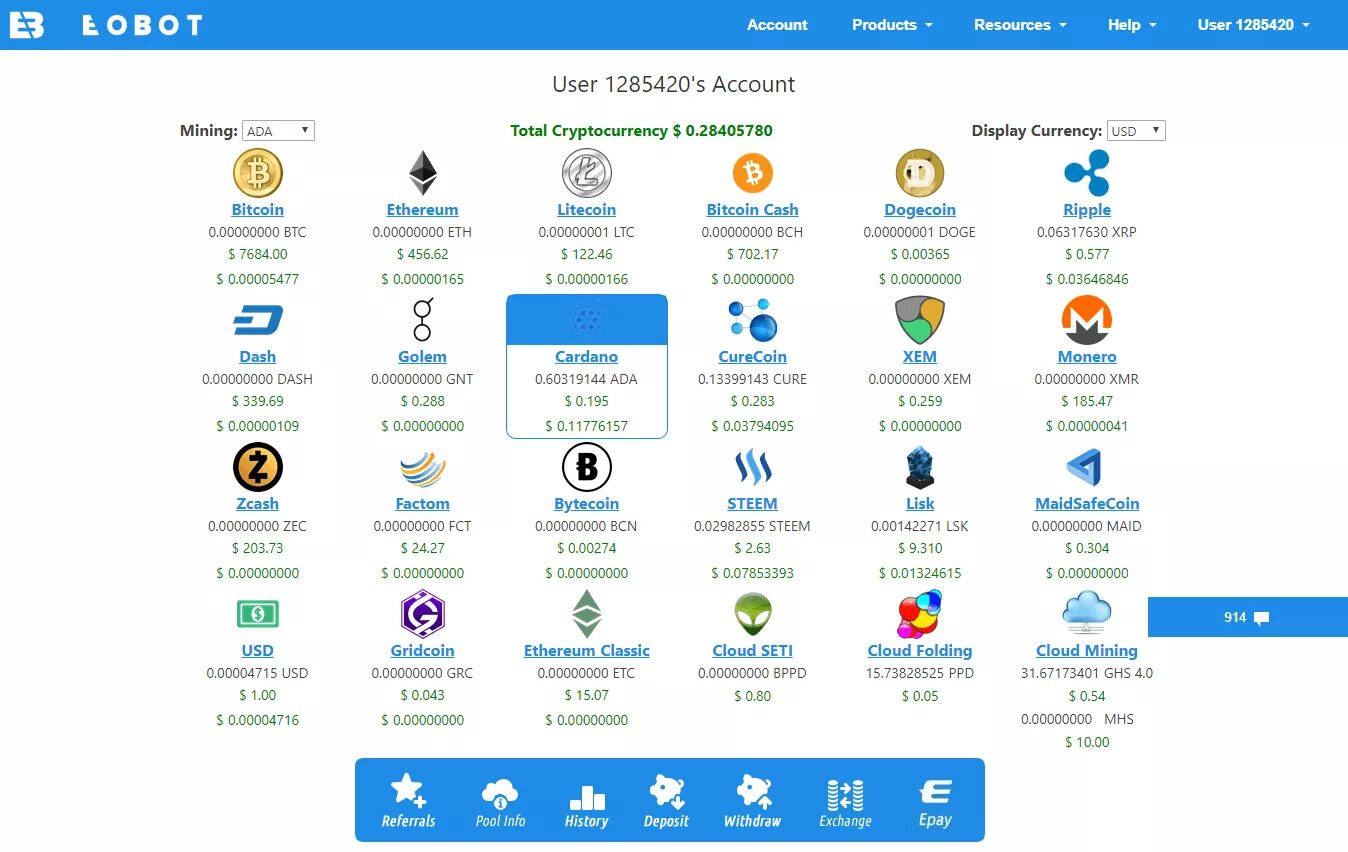Viewport: 1348px width, 852px height.
Task: Go to Account in top navigation
Action: click(777, 25)
